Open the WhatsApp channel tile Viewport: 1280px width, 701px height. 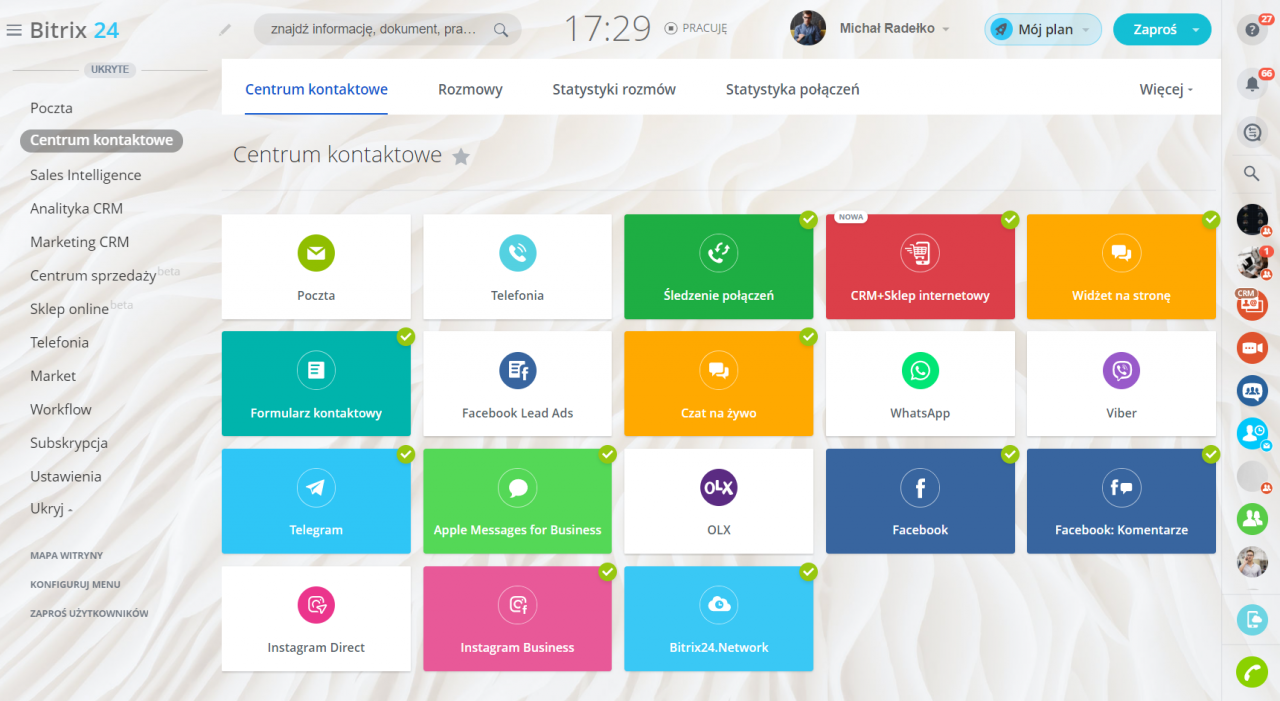(x=920, y=384)
